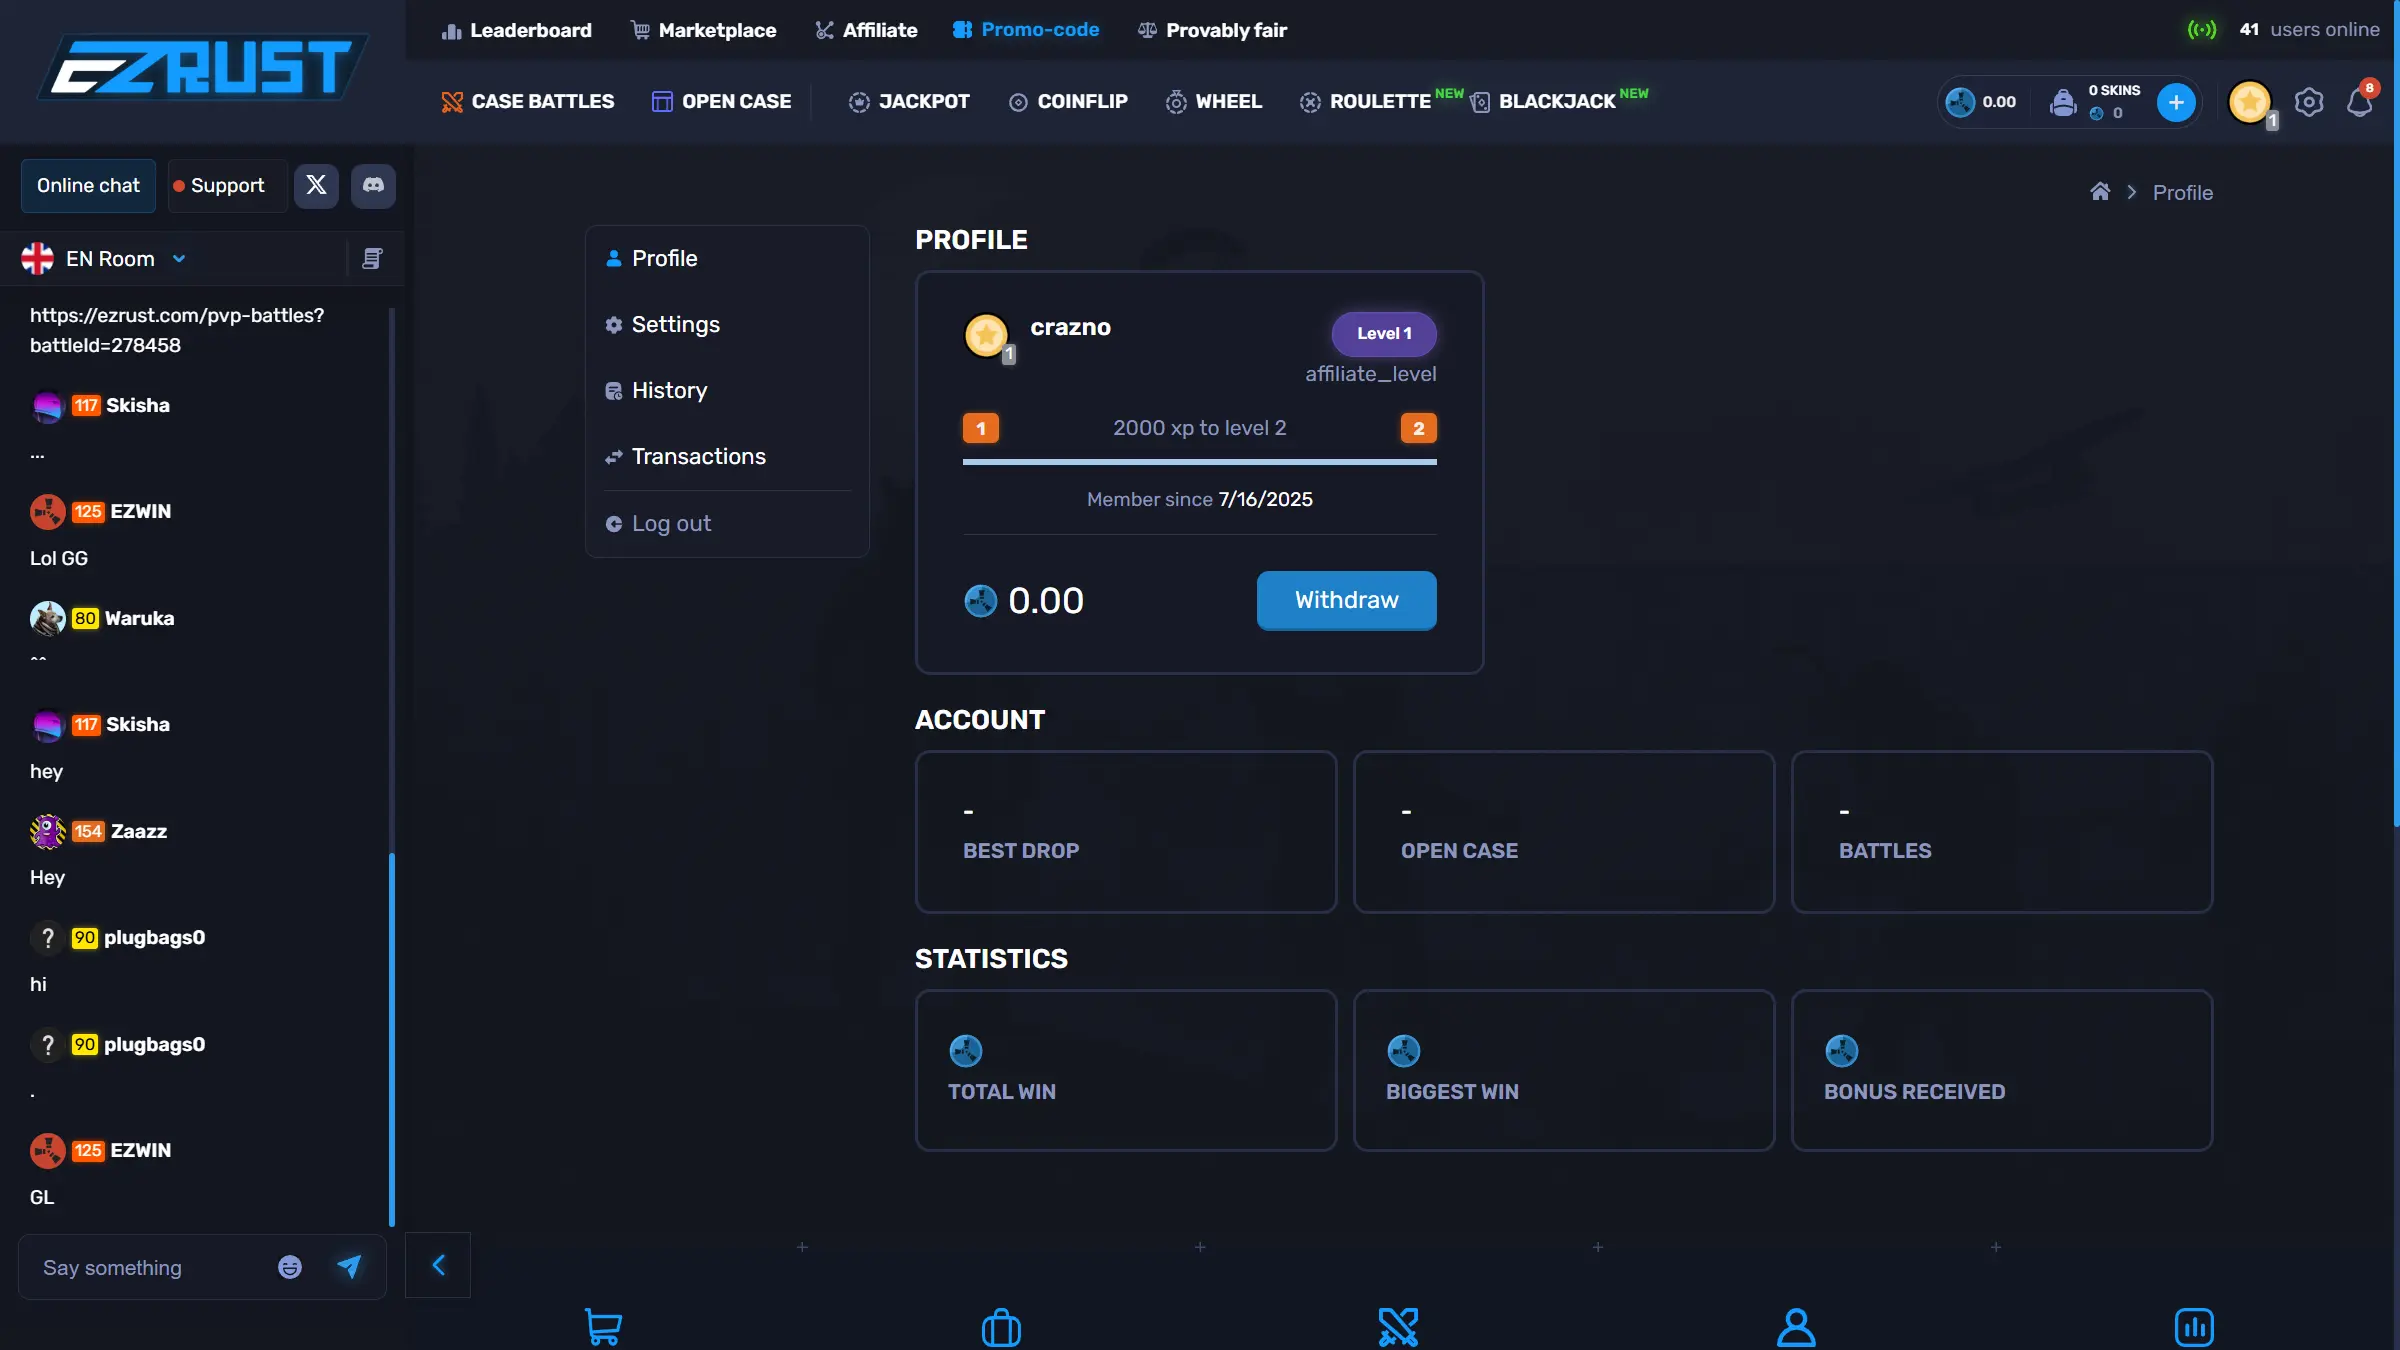The width and height of the screenshot is (2400, 1350).
Task: Open the Wheel game
Action: pos(1214,102)
